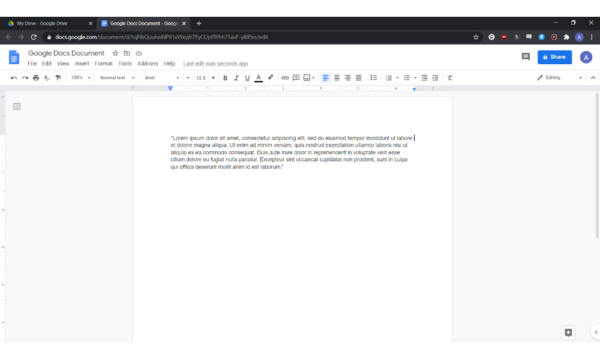Decrease font size with minus button
The width and height of the screenshot is (600, 360).
tap(188, 78)
